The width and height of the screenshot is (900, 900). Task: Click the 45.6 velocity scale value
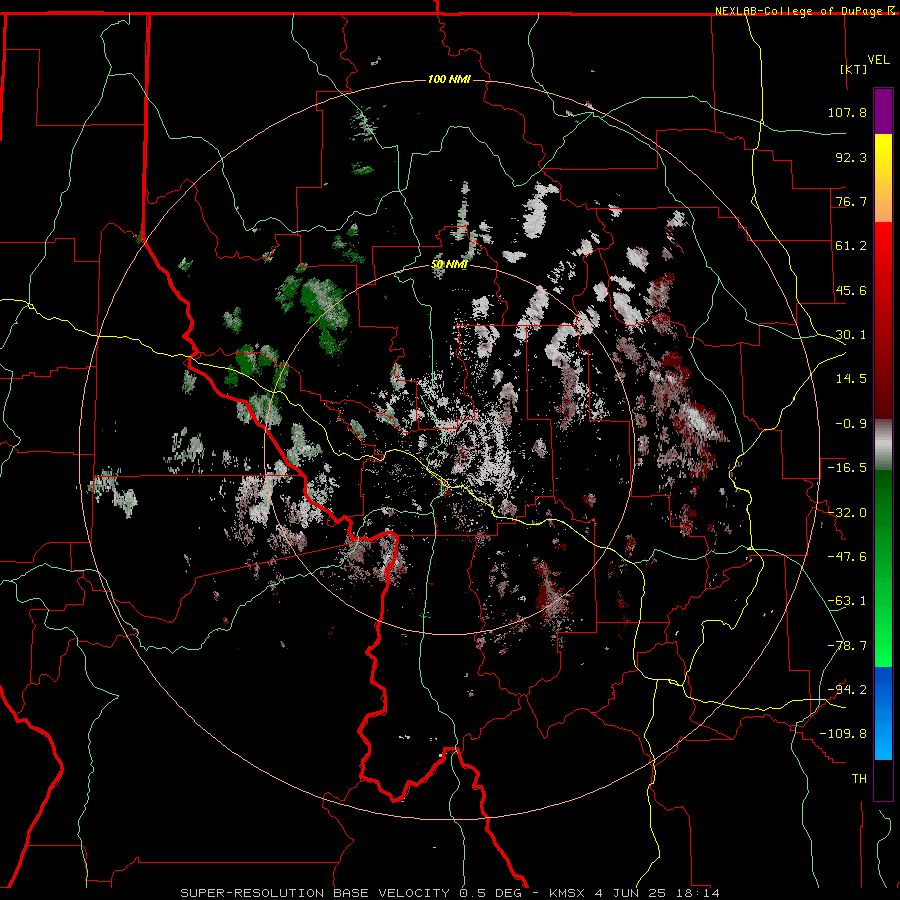(851, 290)
